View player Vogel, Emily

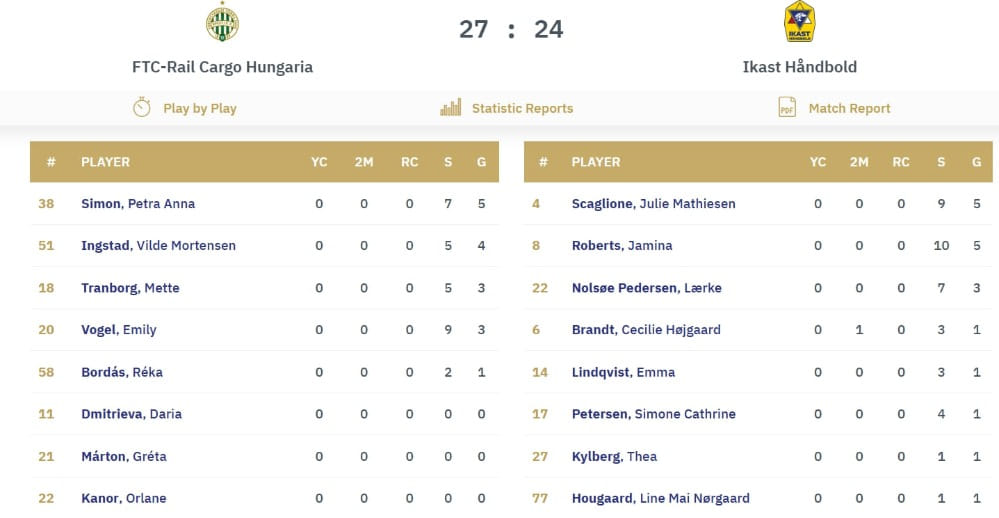[x=119, y=330]
